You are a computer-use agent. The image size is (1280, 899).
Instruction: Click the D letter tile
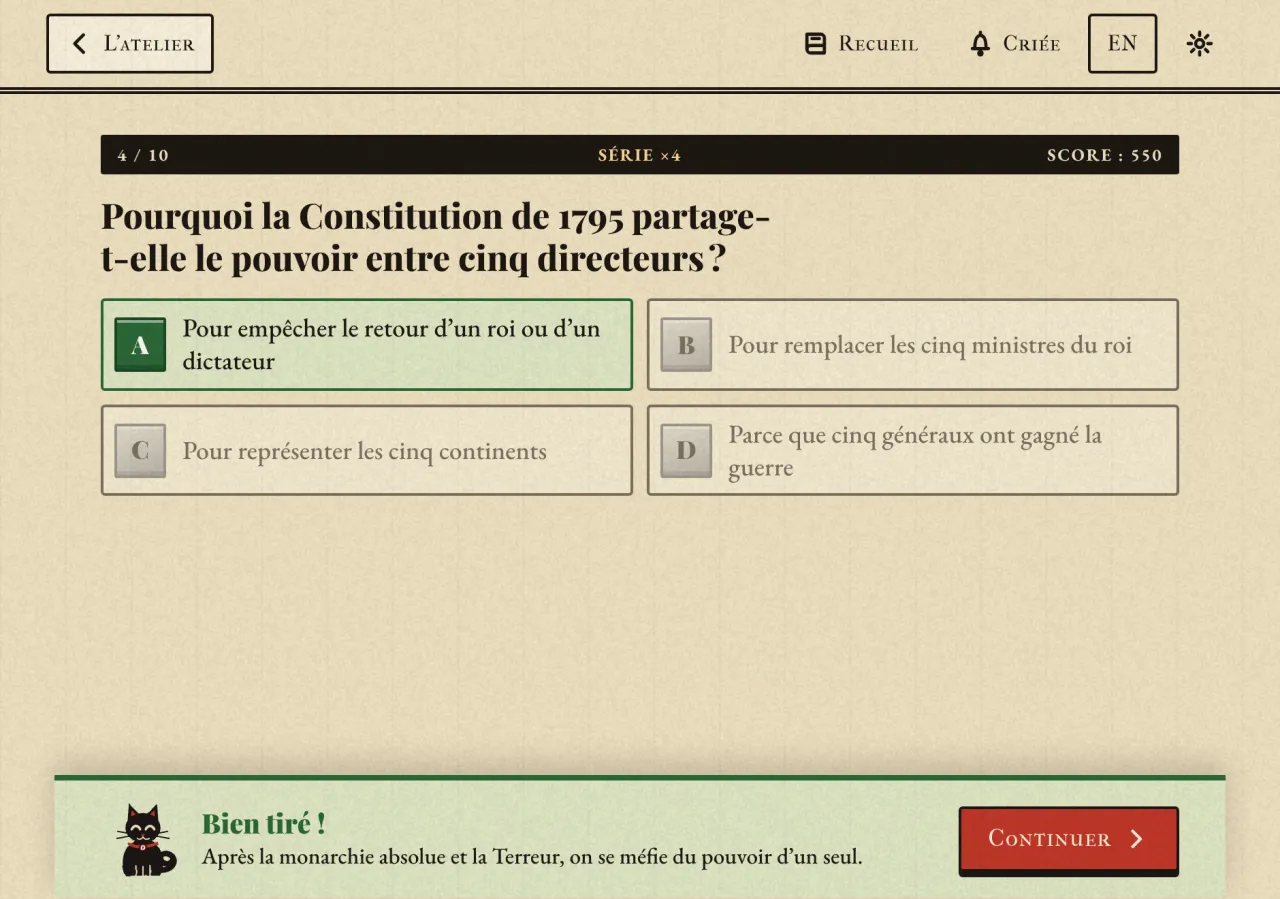686,451
